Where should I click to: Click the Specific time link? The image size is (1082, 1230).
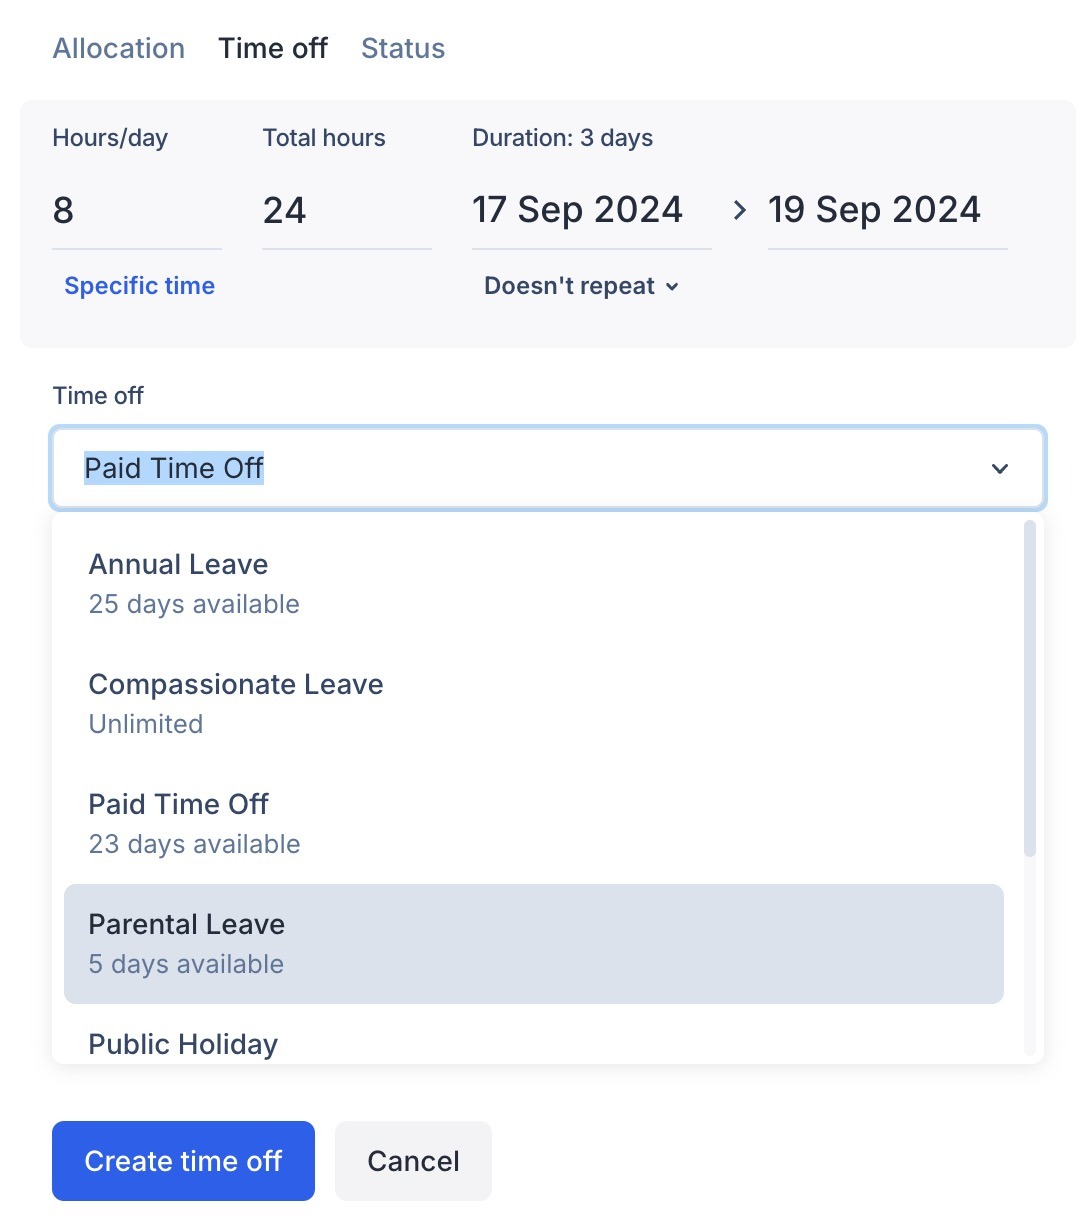[x=140, y=286]
